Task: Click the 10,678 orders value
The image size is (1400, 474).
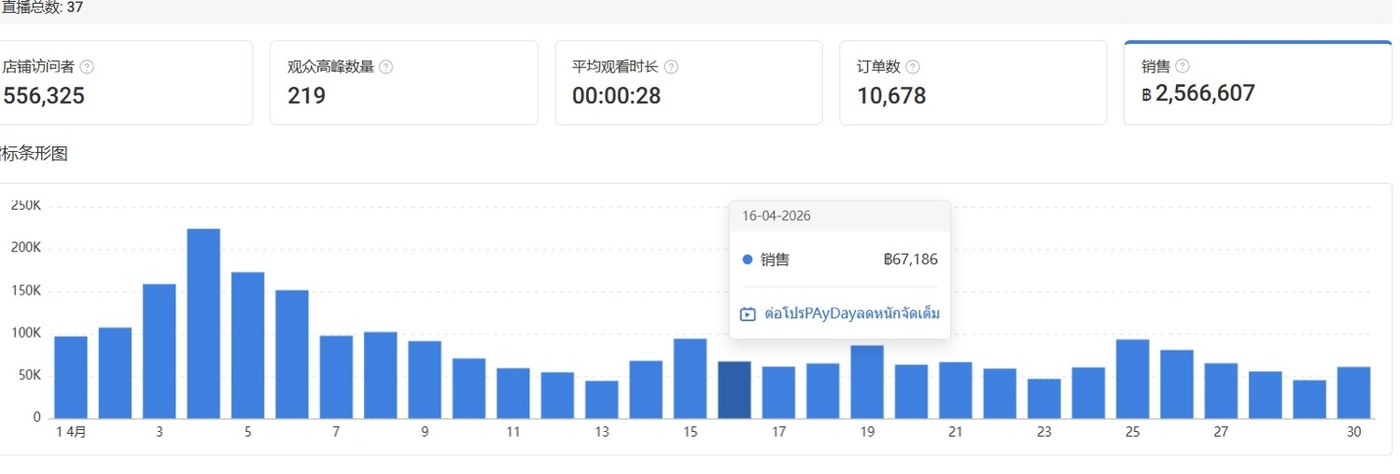Action: click(891, 96)
